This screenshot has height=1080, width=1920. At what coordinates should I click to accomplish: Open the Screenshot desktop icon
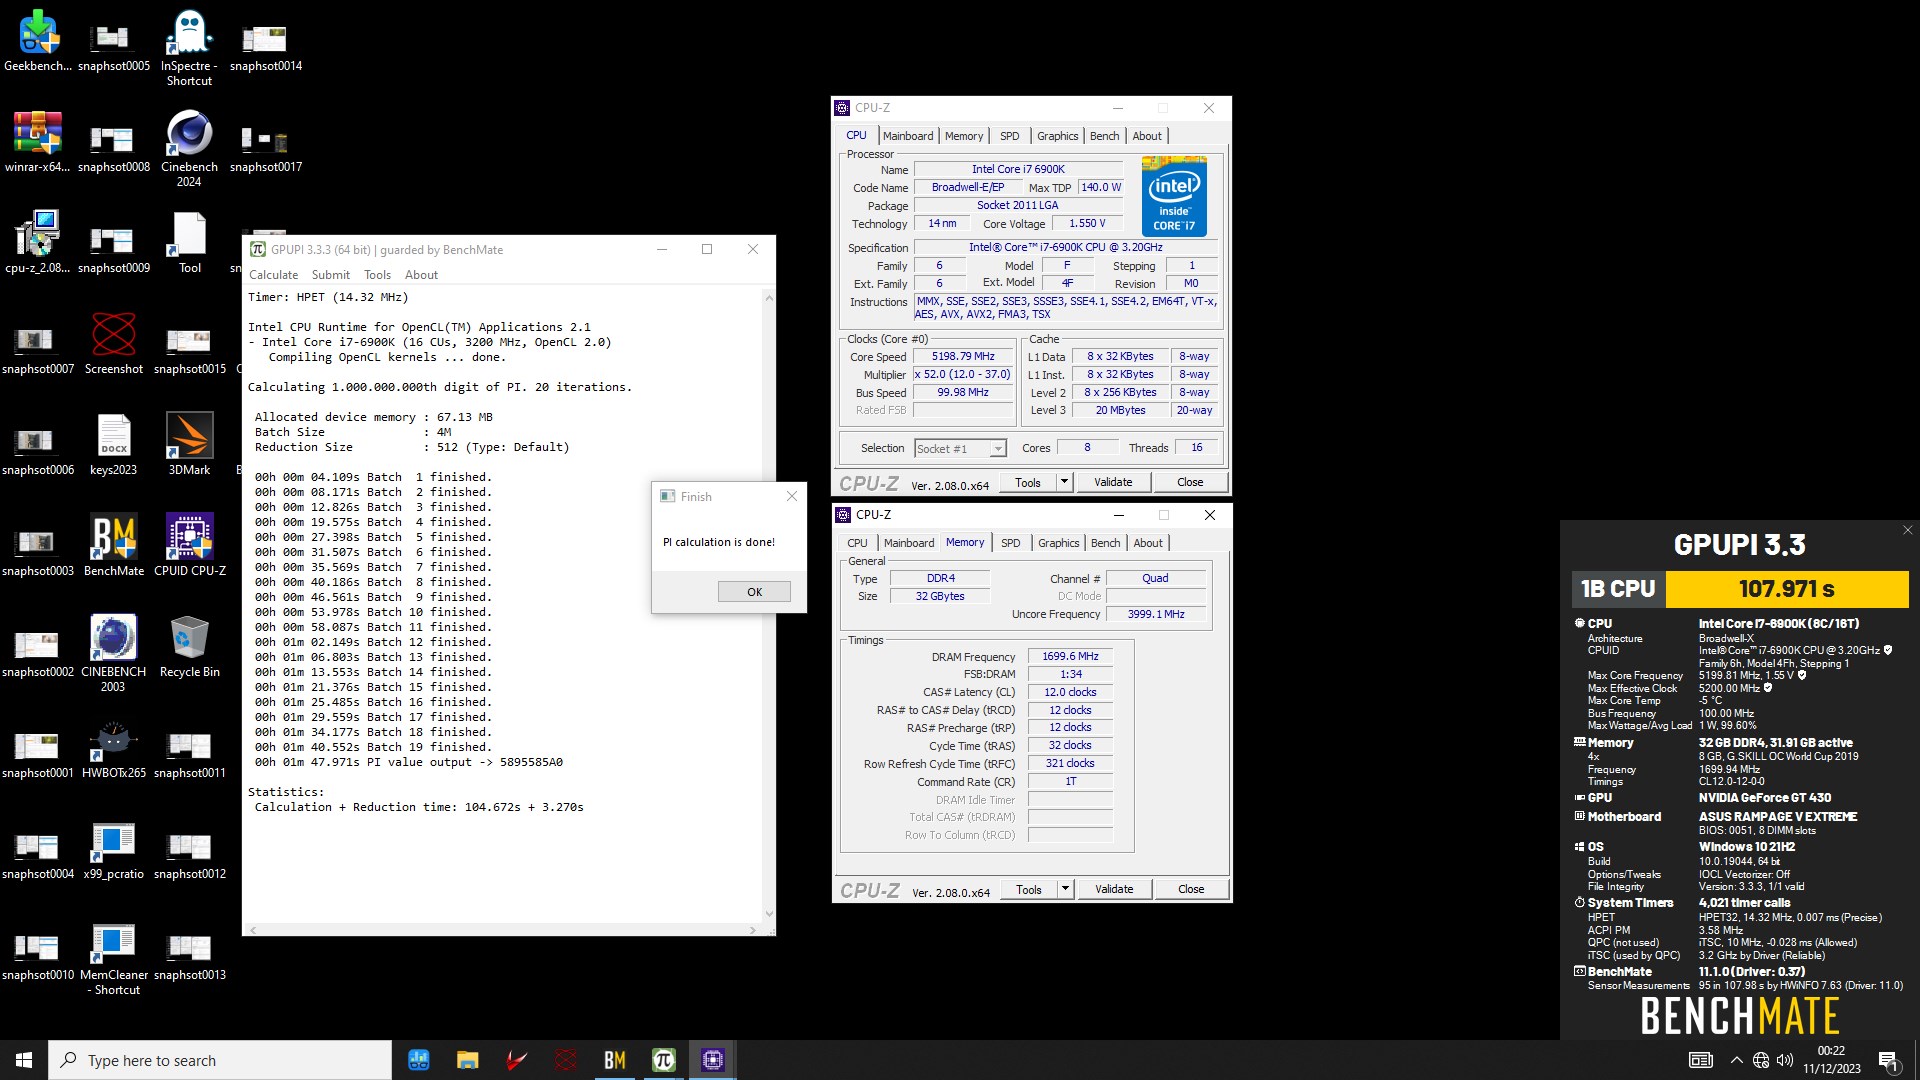pos(113,343)
